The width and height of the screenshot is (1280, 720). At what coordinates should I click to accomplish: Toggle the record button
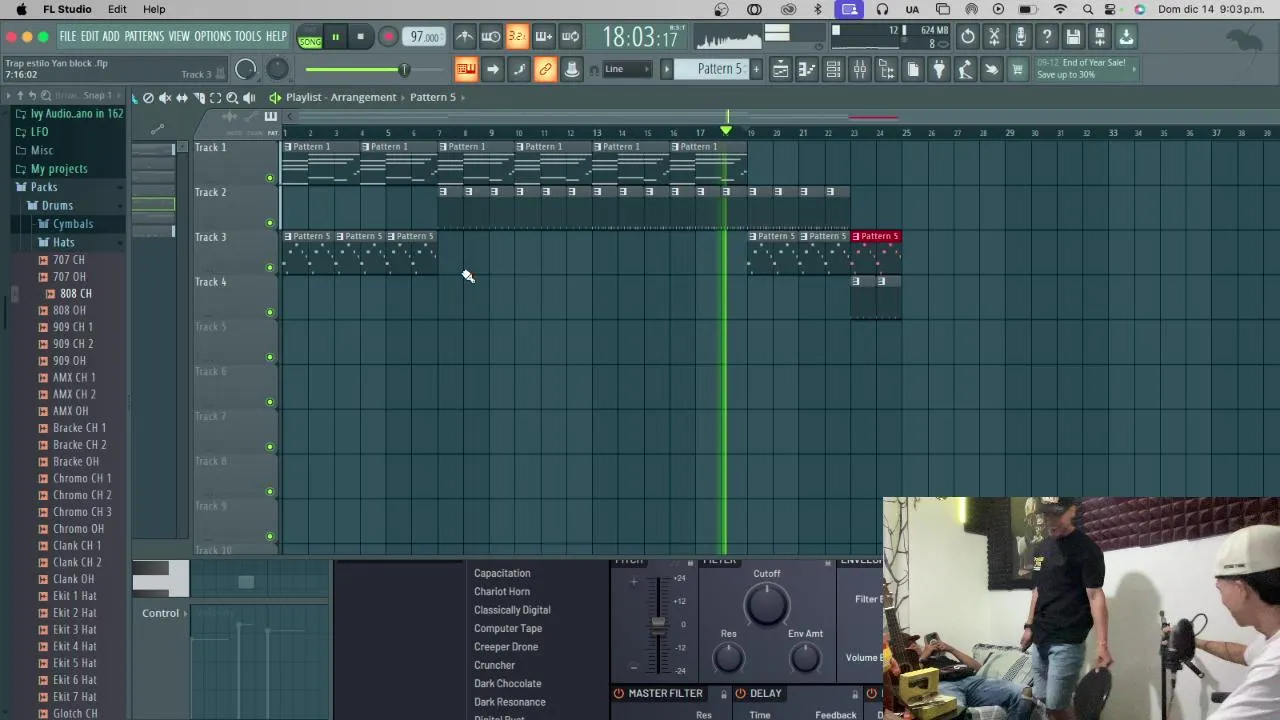388,37
